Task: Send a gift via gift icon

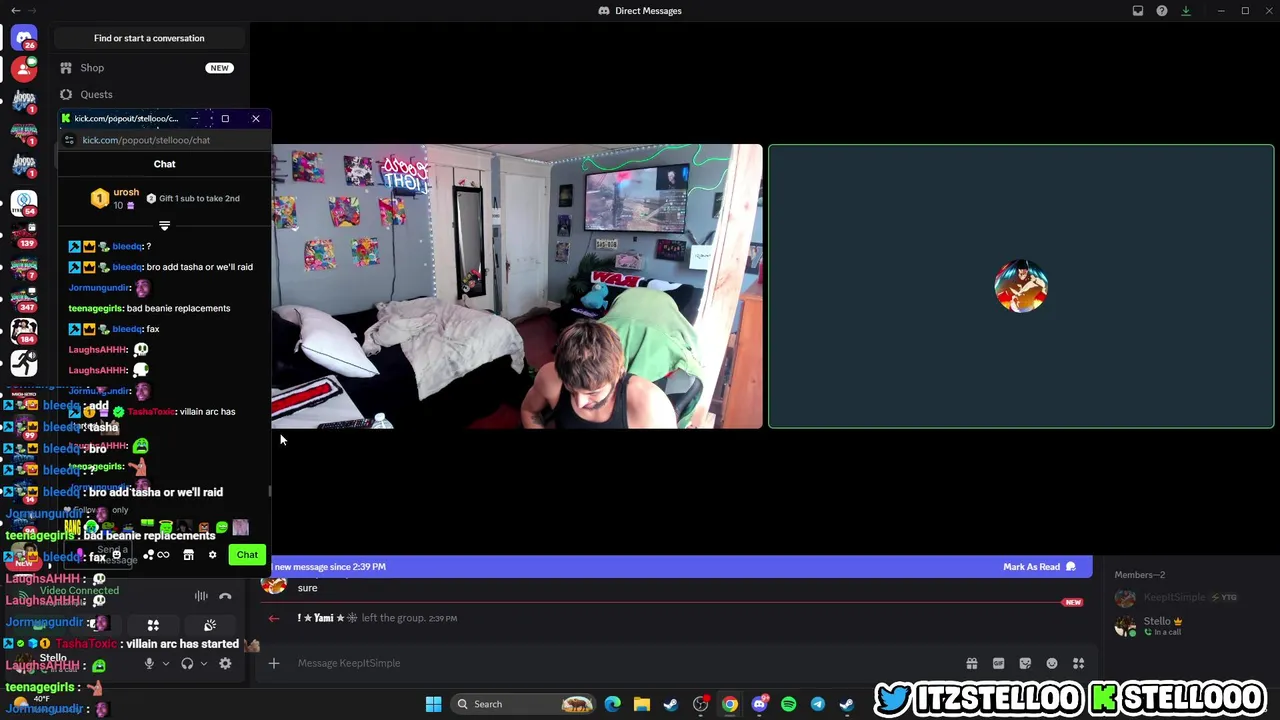Action: [x=971, y=663]
